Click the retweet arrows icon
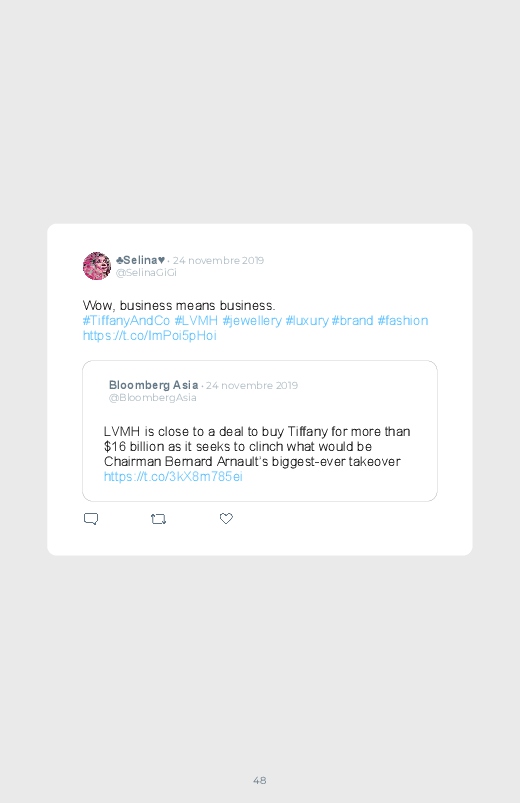 pos(158,519)
